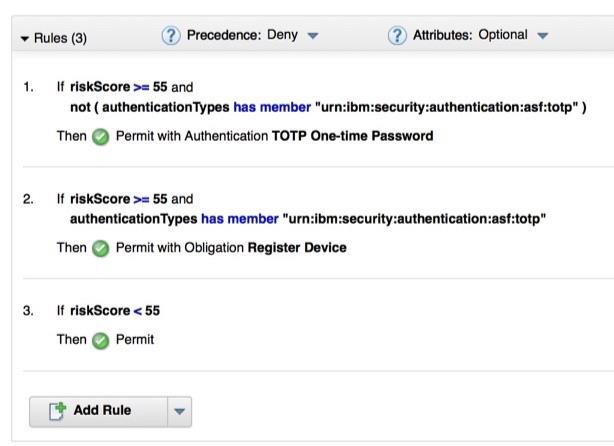Click the >= operator in rule 2
The height and width of the screenshot is (446, 614).
(142, 199)
